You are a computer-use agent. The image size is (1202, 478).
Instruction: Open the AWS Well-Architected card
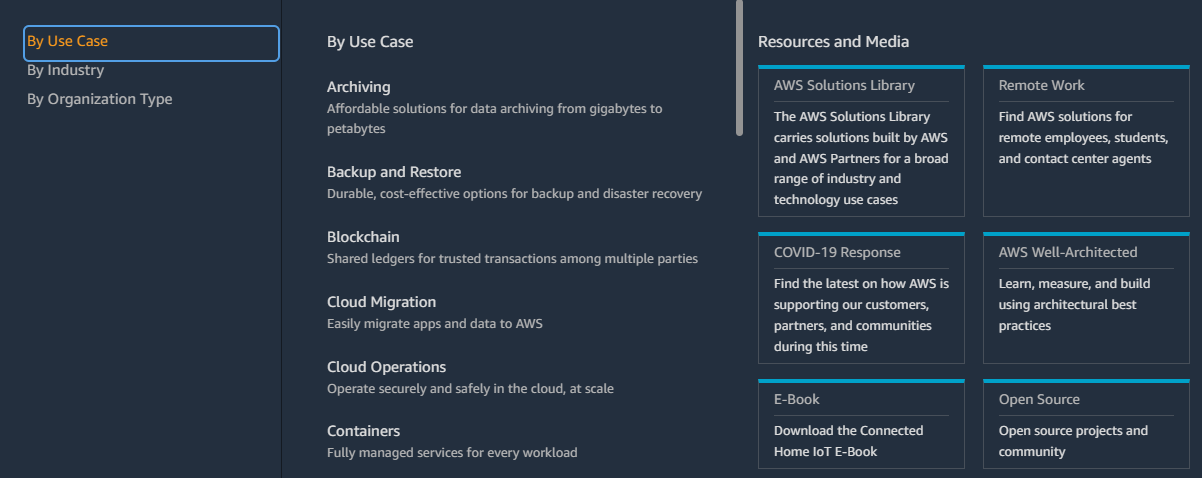pos(1086,298)
